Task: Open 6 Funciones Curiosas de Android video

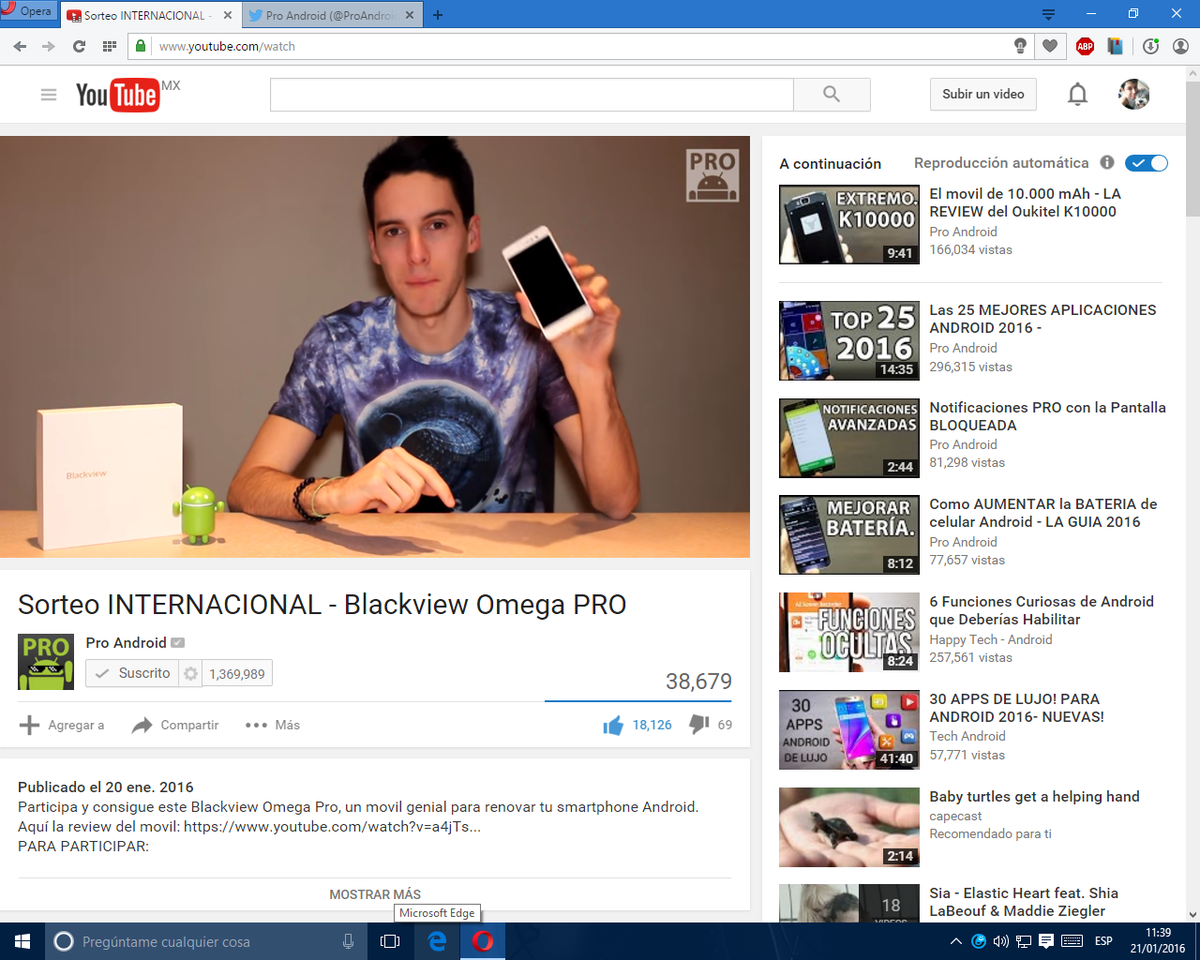Action: click(x=1042, y=610)
